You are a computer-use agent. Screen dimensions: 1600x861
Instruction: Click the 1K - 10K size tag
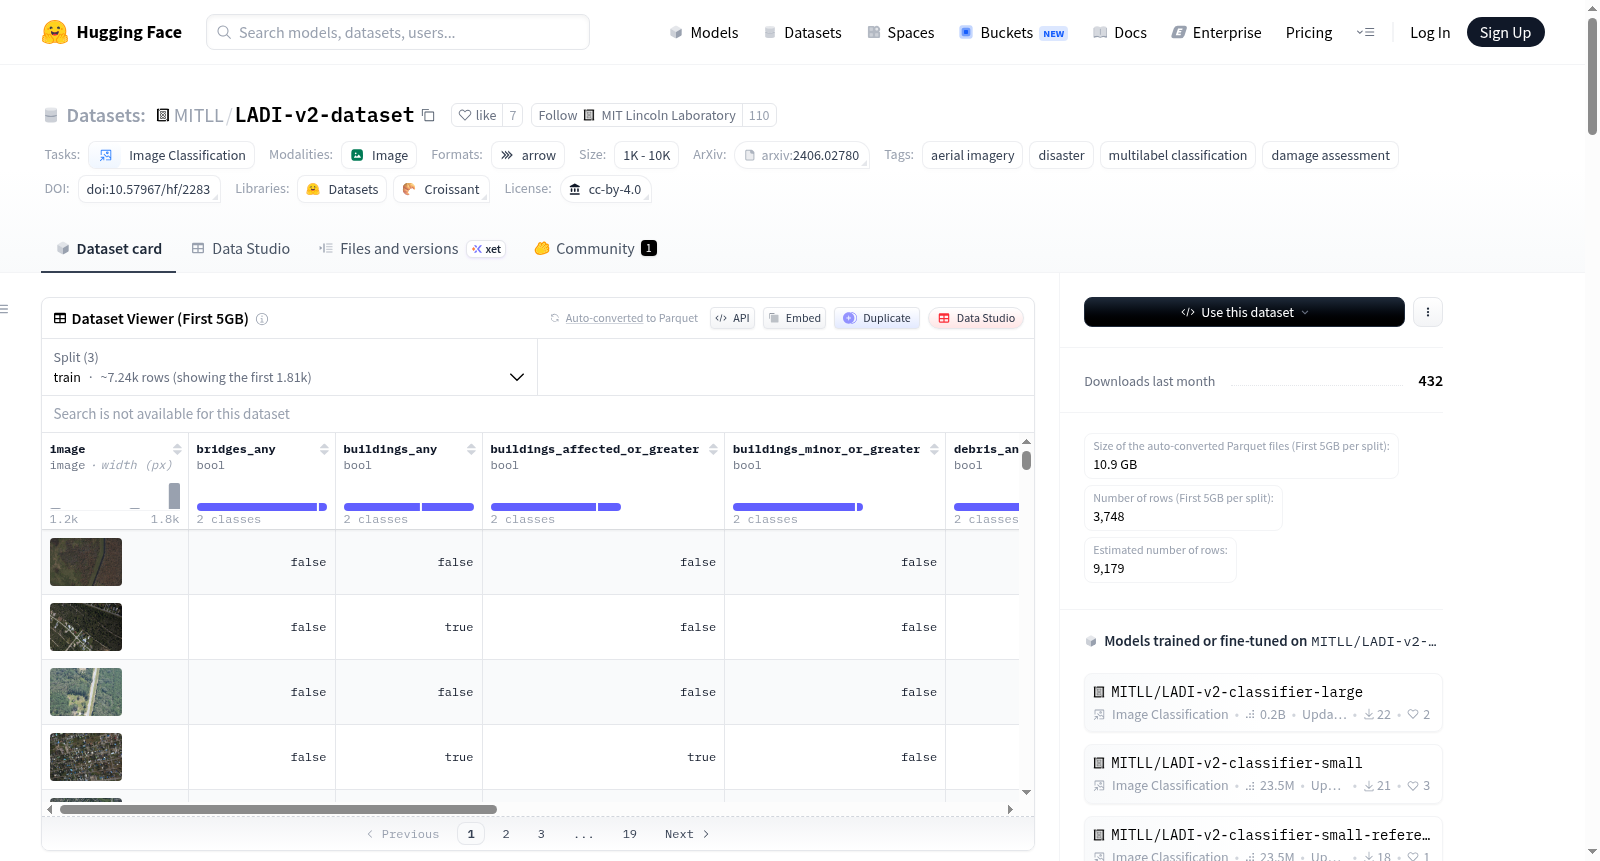[x=646, y=155]
